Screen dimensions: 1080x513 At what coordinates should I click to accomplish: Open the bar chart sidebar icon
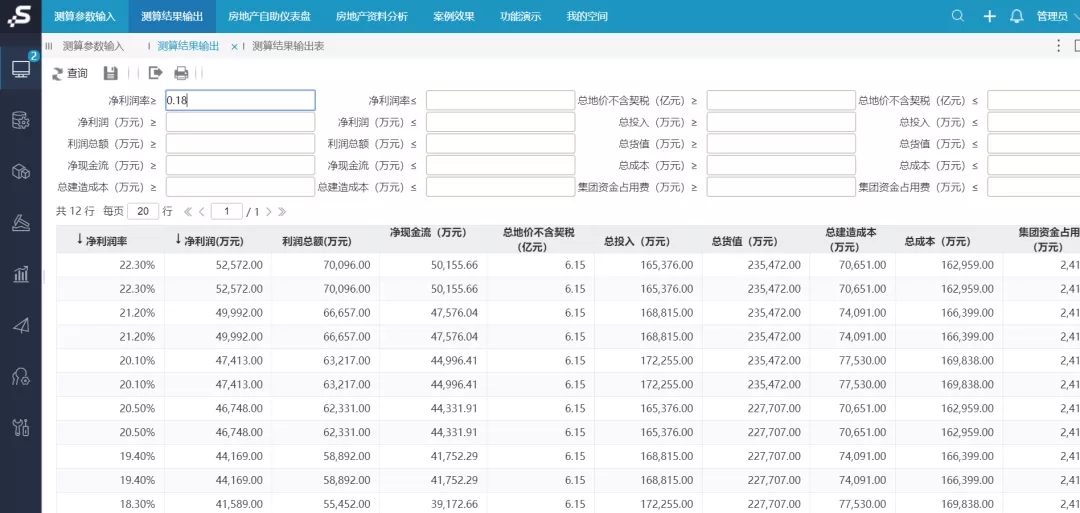click(x=21, y=274)
